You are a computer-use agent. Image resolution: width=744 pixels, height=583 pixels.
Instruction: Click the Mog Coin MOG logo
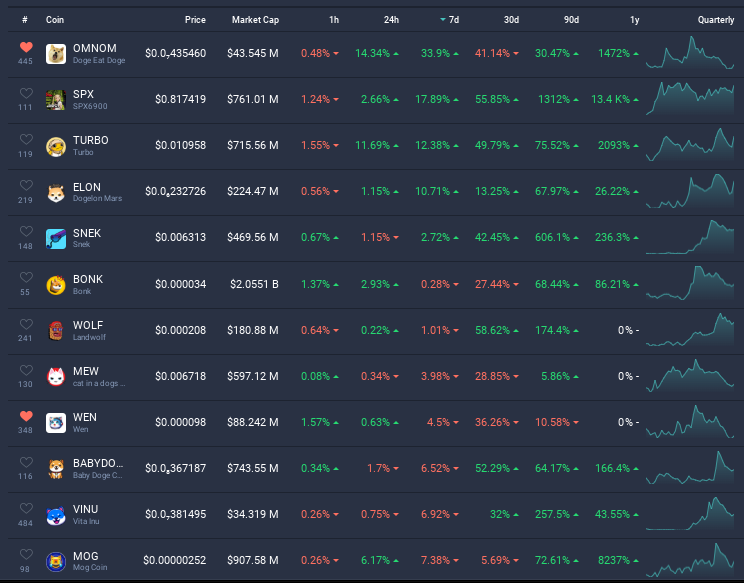click(56, 561)
